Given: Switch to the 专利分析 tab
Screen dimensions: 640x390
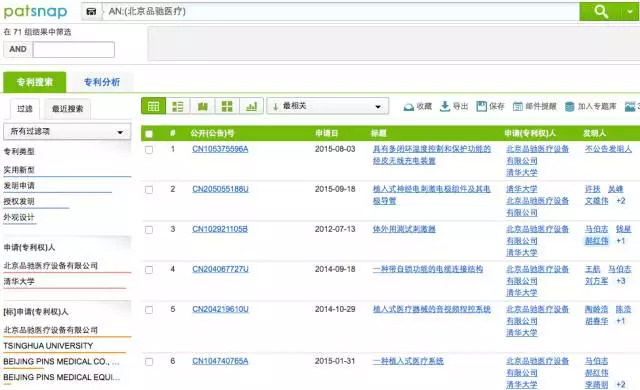Looking at the screenshot, I should [x=102, y=82].
